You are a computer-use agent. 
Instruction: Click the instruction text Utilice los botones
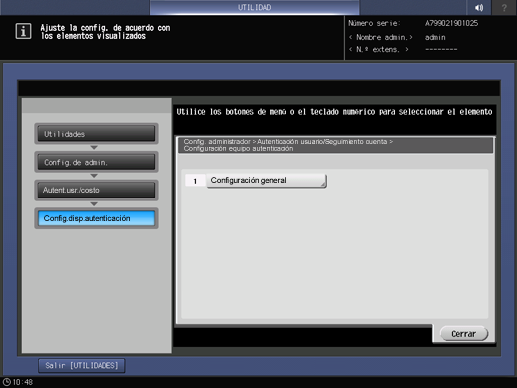click(x=334, y=112)
